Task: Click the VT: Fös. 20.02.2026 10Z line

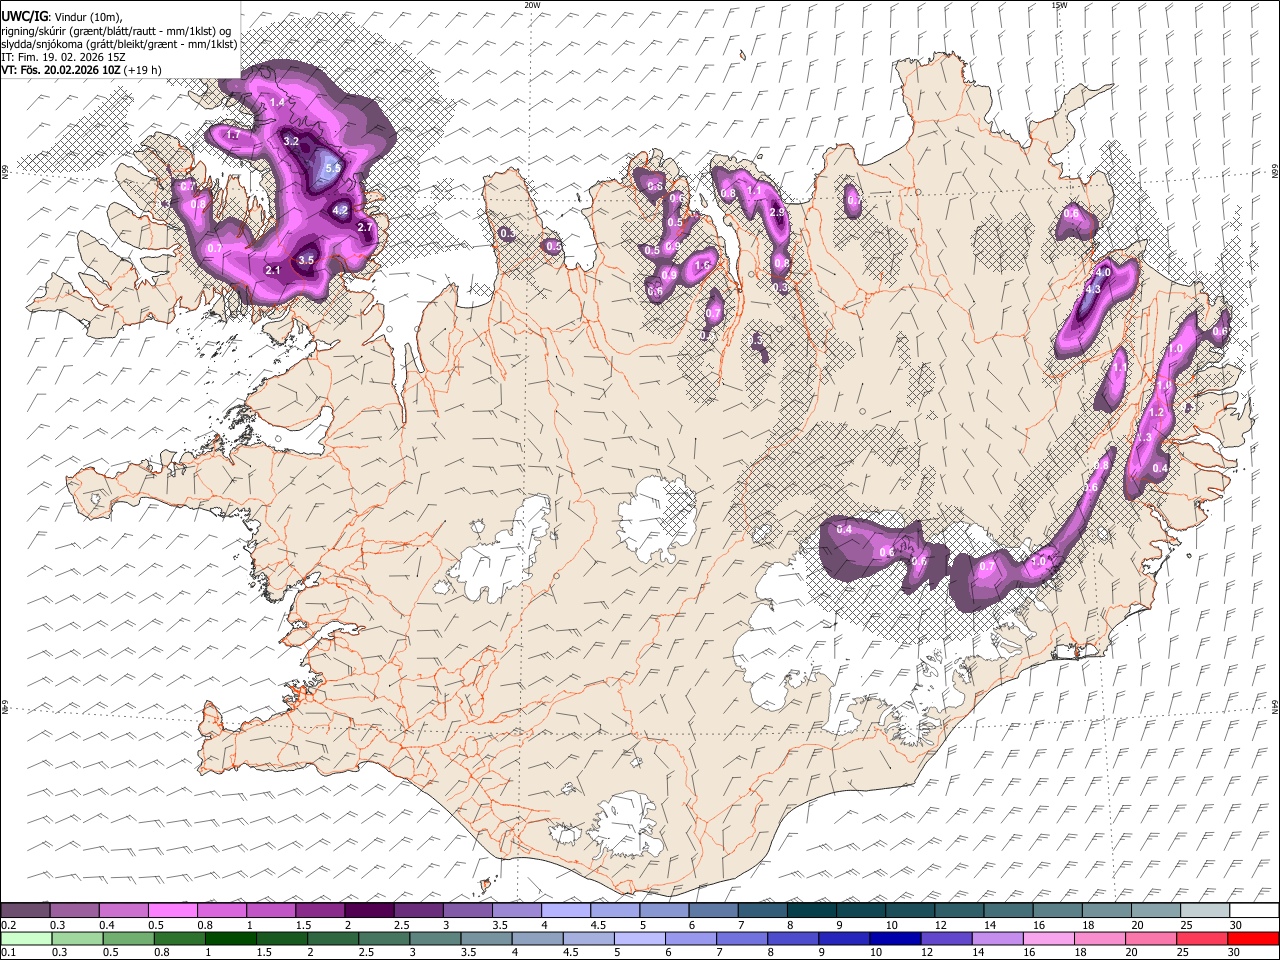Action: pos(81,70)
